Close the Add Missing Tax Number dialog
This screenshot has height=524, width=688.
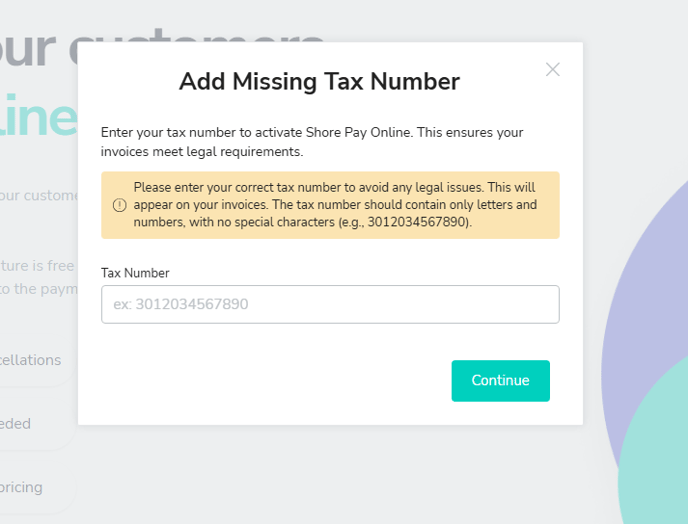(553, 69)
